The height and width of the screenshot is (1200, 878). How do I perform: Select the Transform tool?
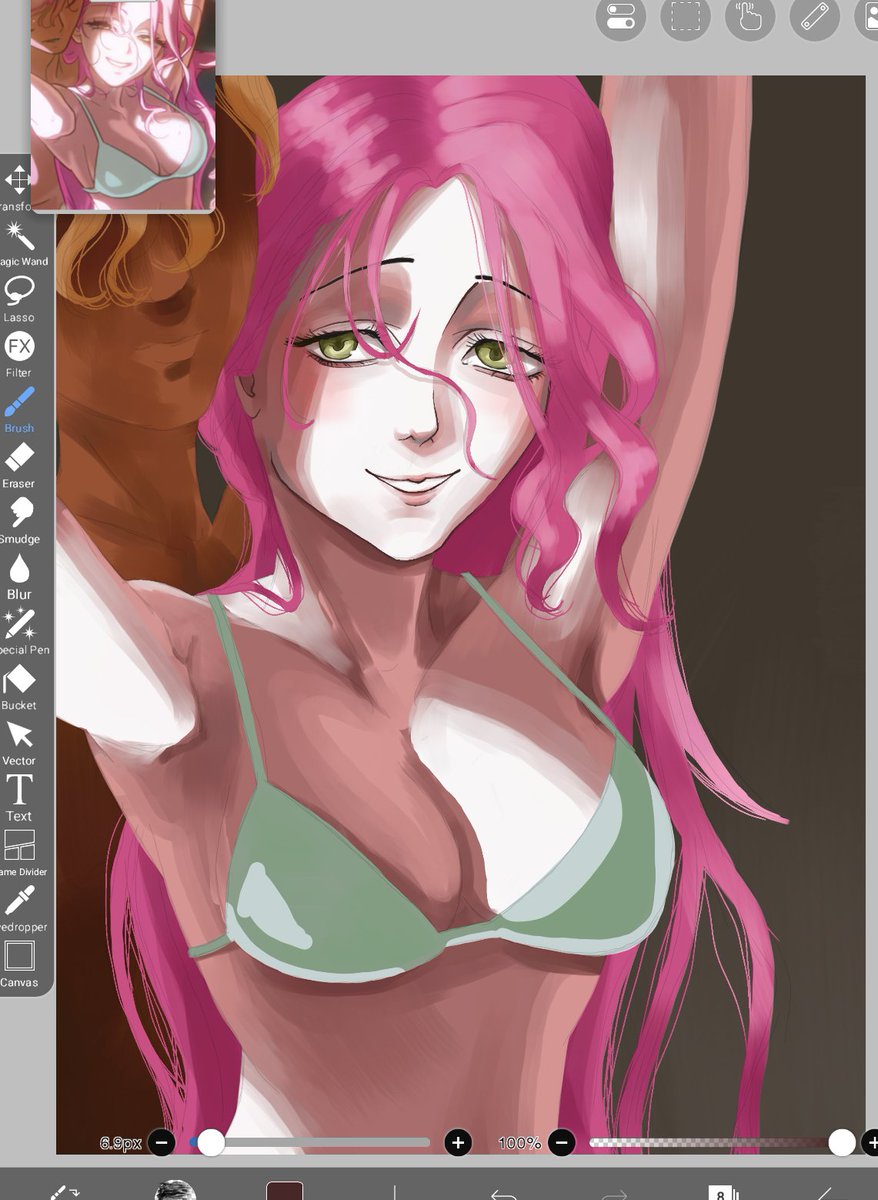(x=17, y=188)
